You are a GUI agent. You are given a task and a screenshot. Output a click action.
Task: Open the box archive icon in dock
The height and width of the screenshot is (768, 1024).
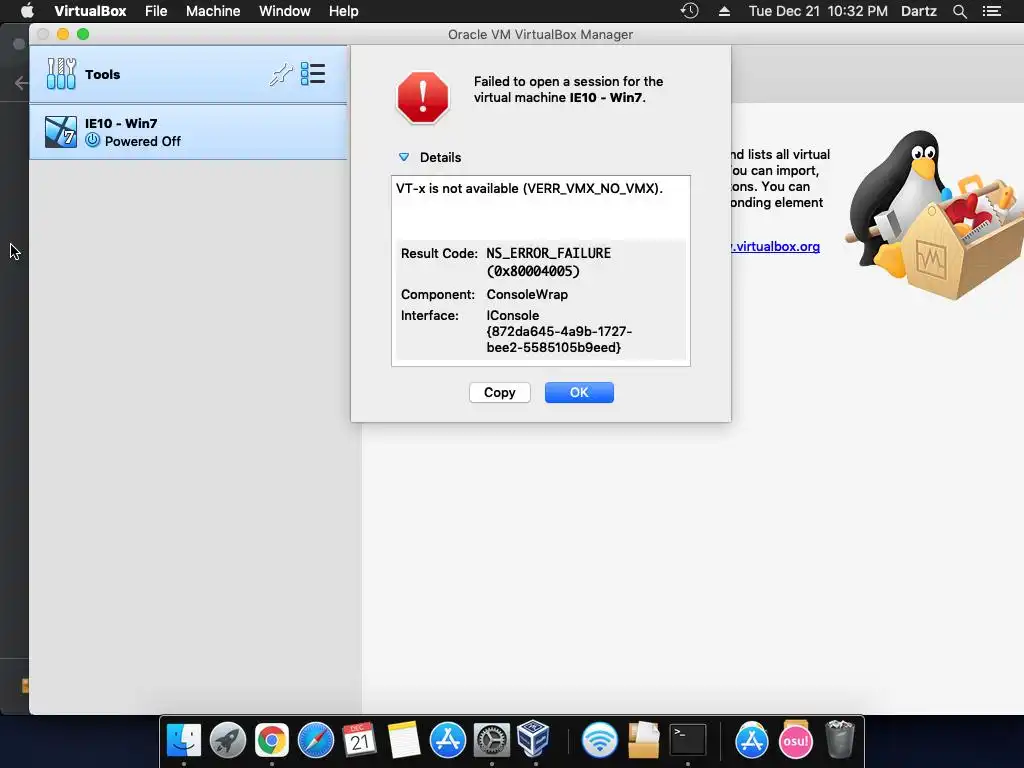644,740
